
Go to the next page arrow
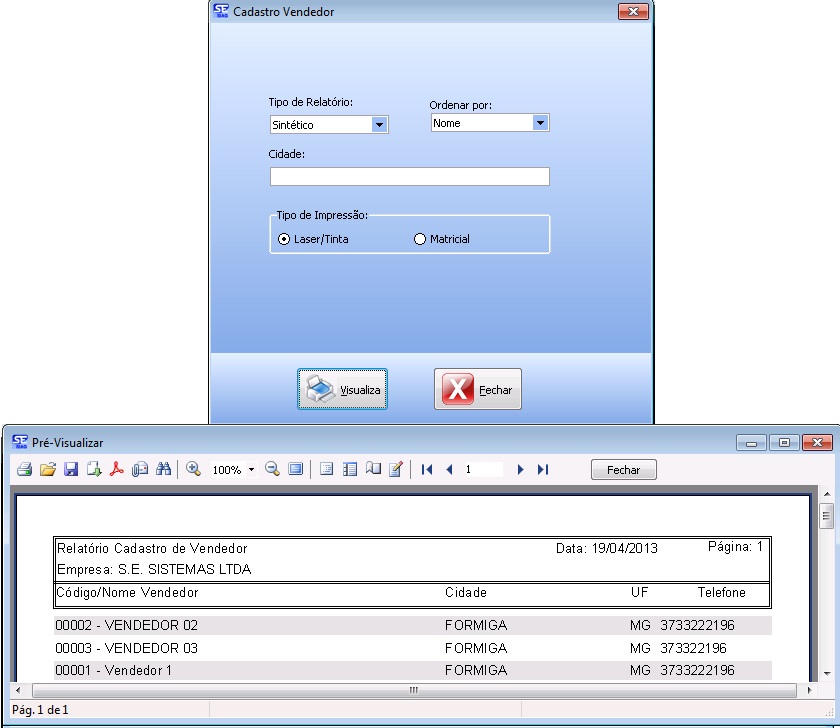pos(520,469)
